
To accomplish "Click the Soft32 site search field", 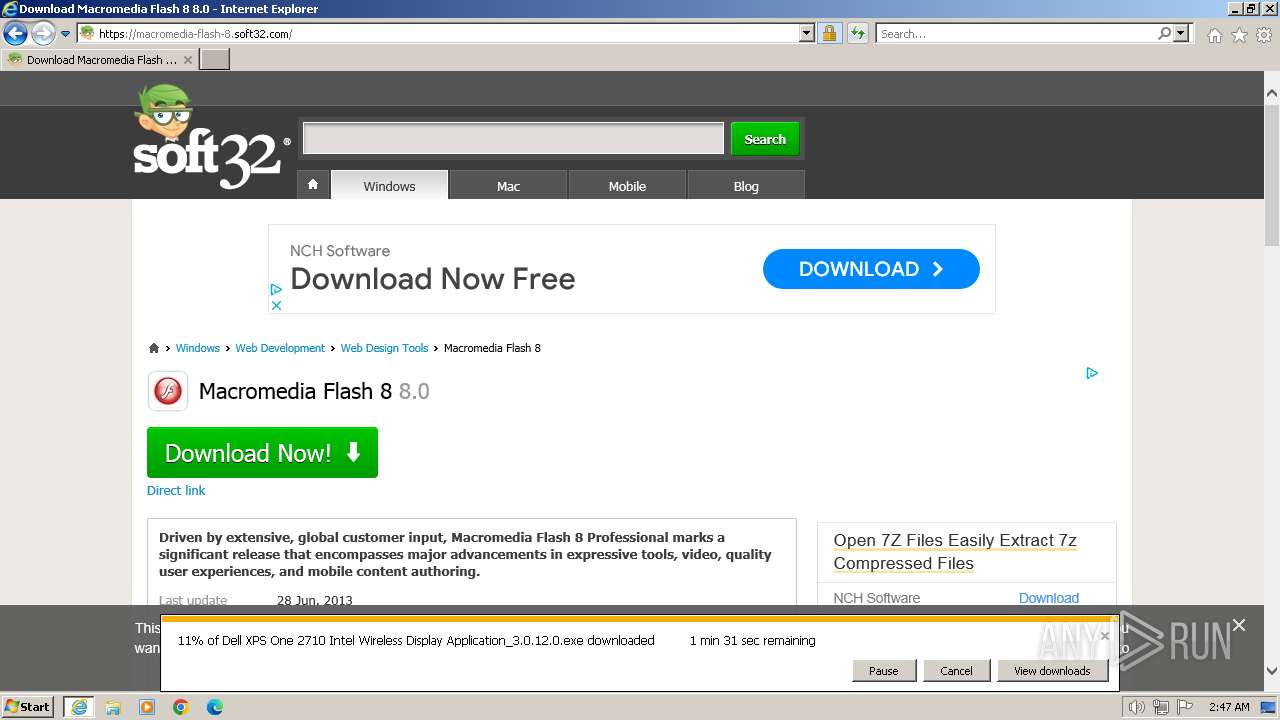I will click(x=513, y=139).
